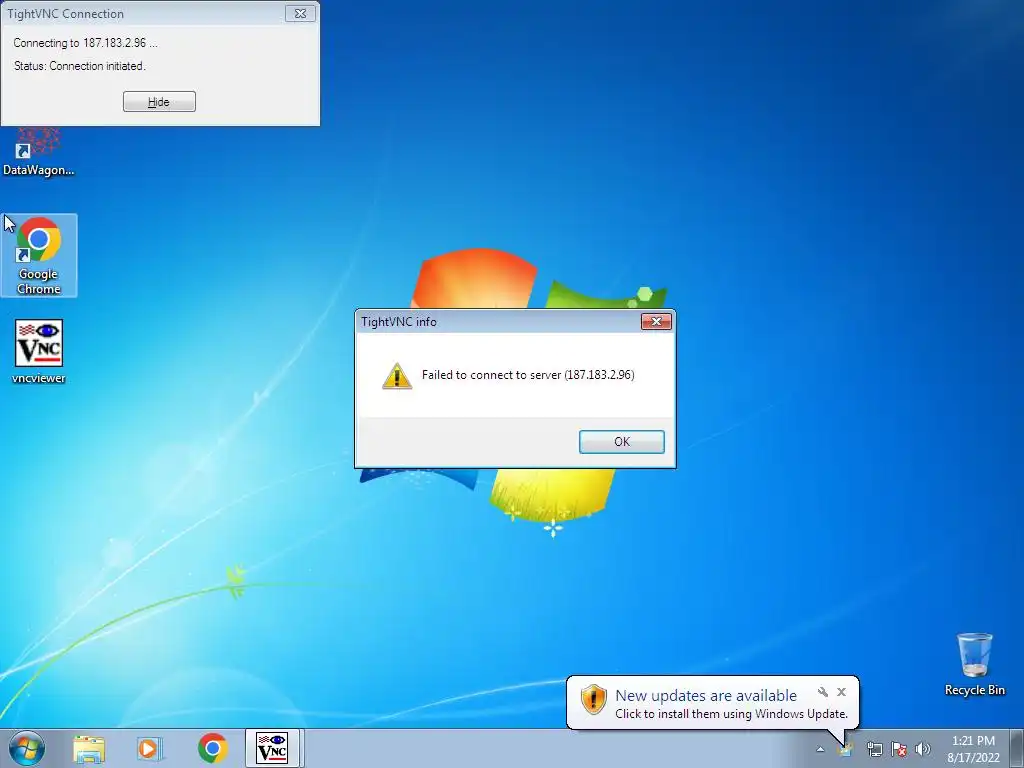Open Google Chrome from the taskbar
This screenshot has width=1024, height=768.
coord(213,749)
